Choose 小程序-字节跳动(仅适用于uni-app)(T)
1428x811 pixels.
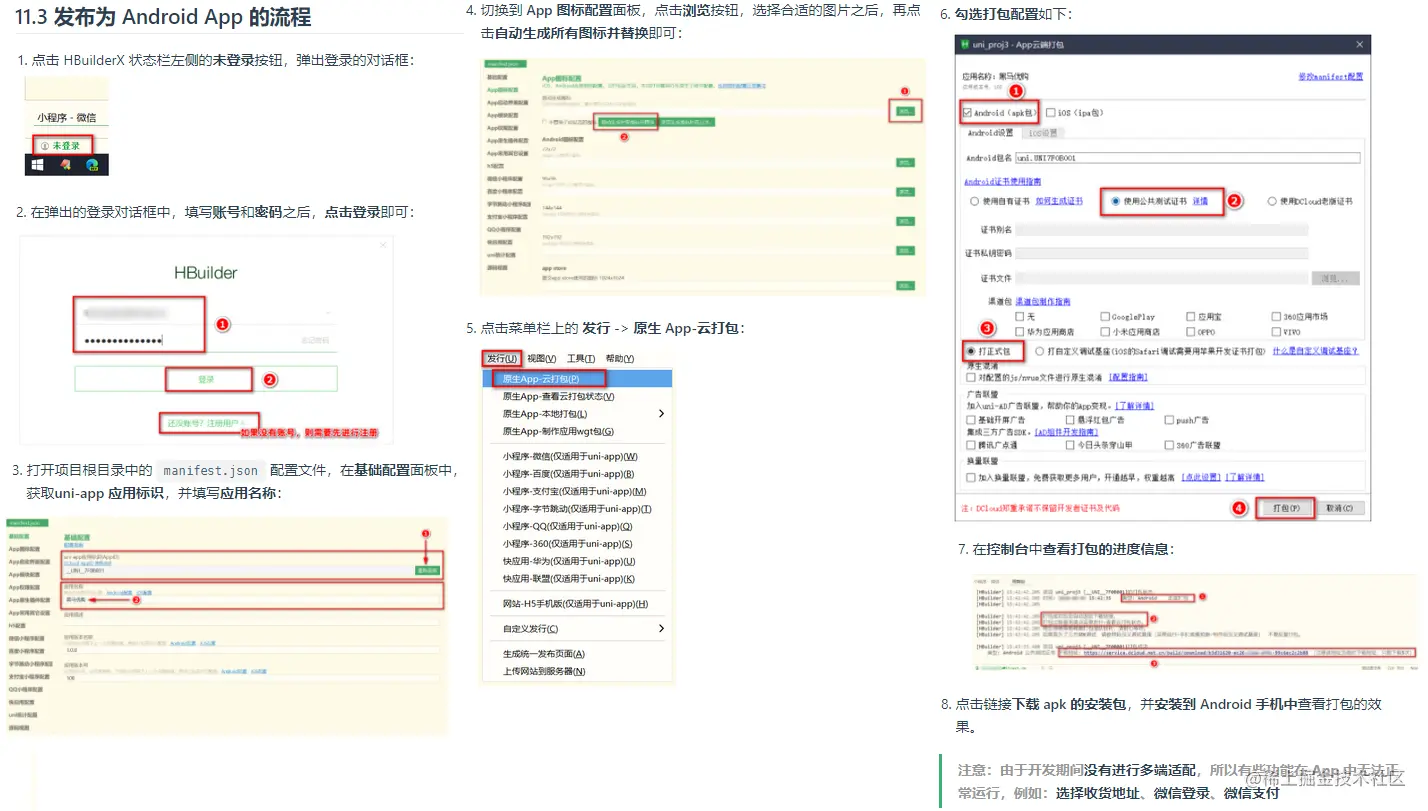[x=577, y=509]
